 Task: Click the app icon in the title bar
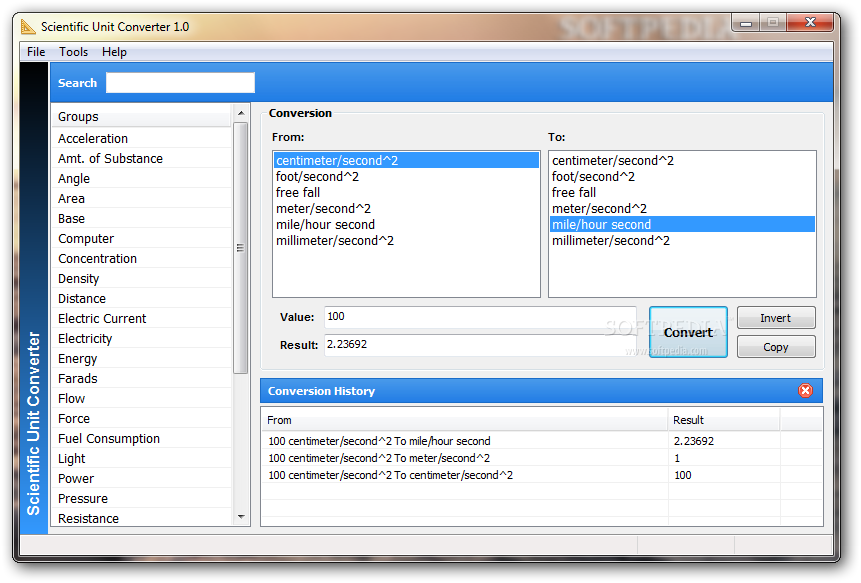tap(28, 26)
